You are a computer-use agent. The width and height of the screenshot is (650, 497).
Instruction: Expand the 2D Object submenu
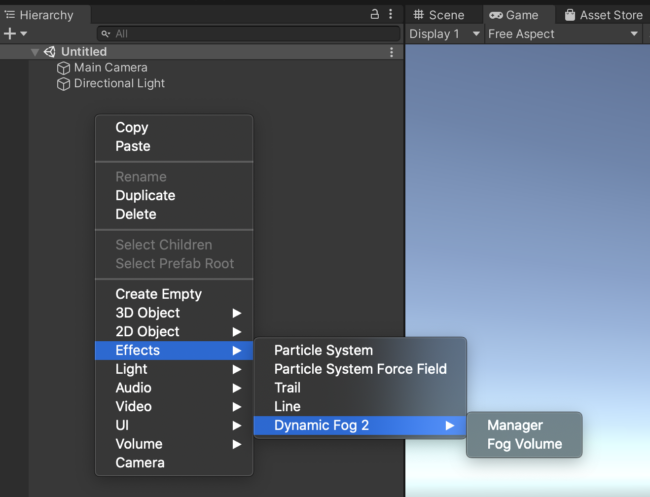pyautogui.click(x=174, y=332)
